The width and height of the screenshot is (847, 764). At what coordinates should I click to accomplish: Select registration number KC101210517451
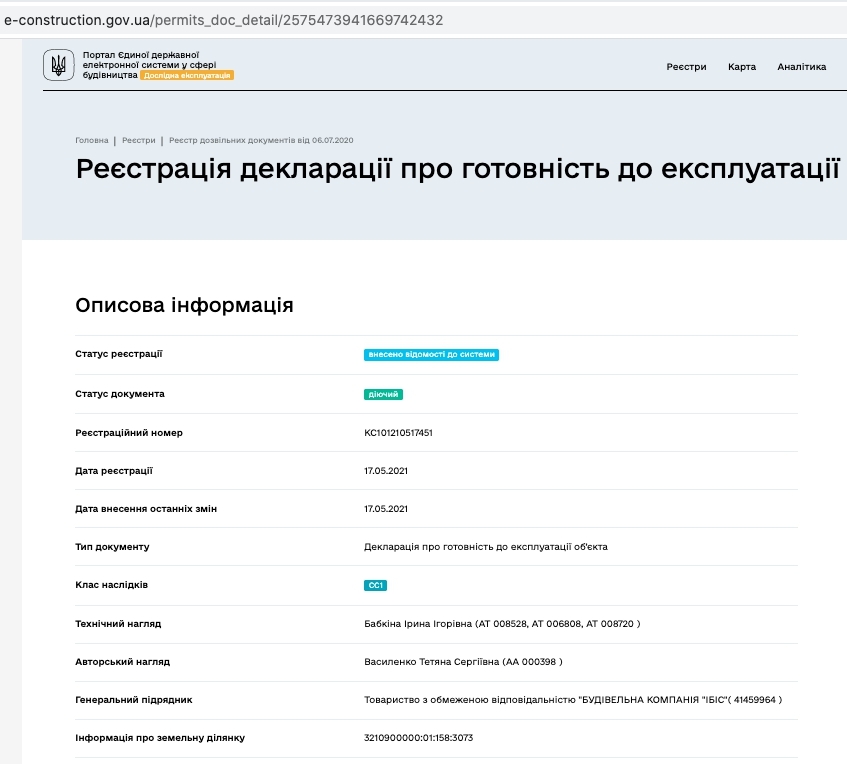(x=398, y=433)
